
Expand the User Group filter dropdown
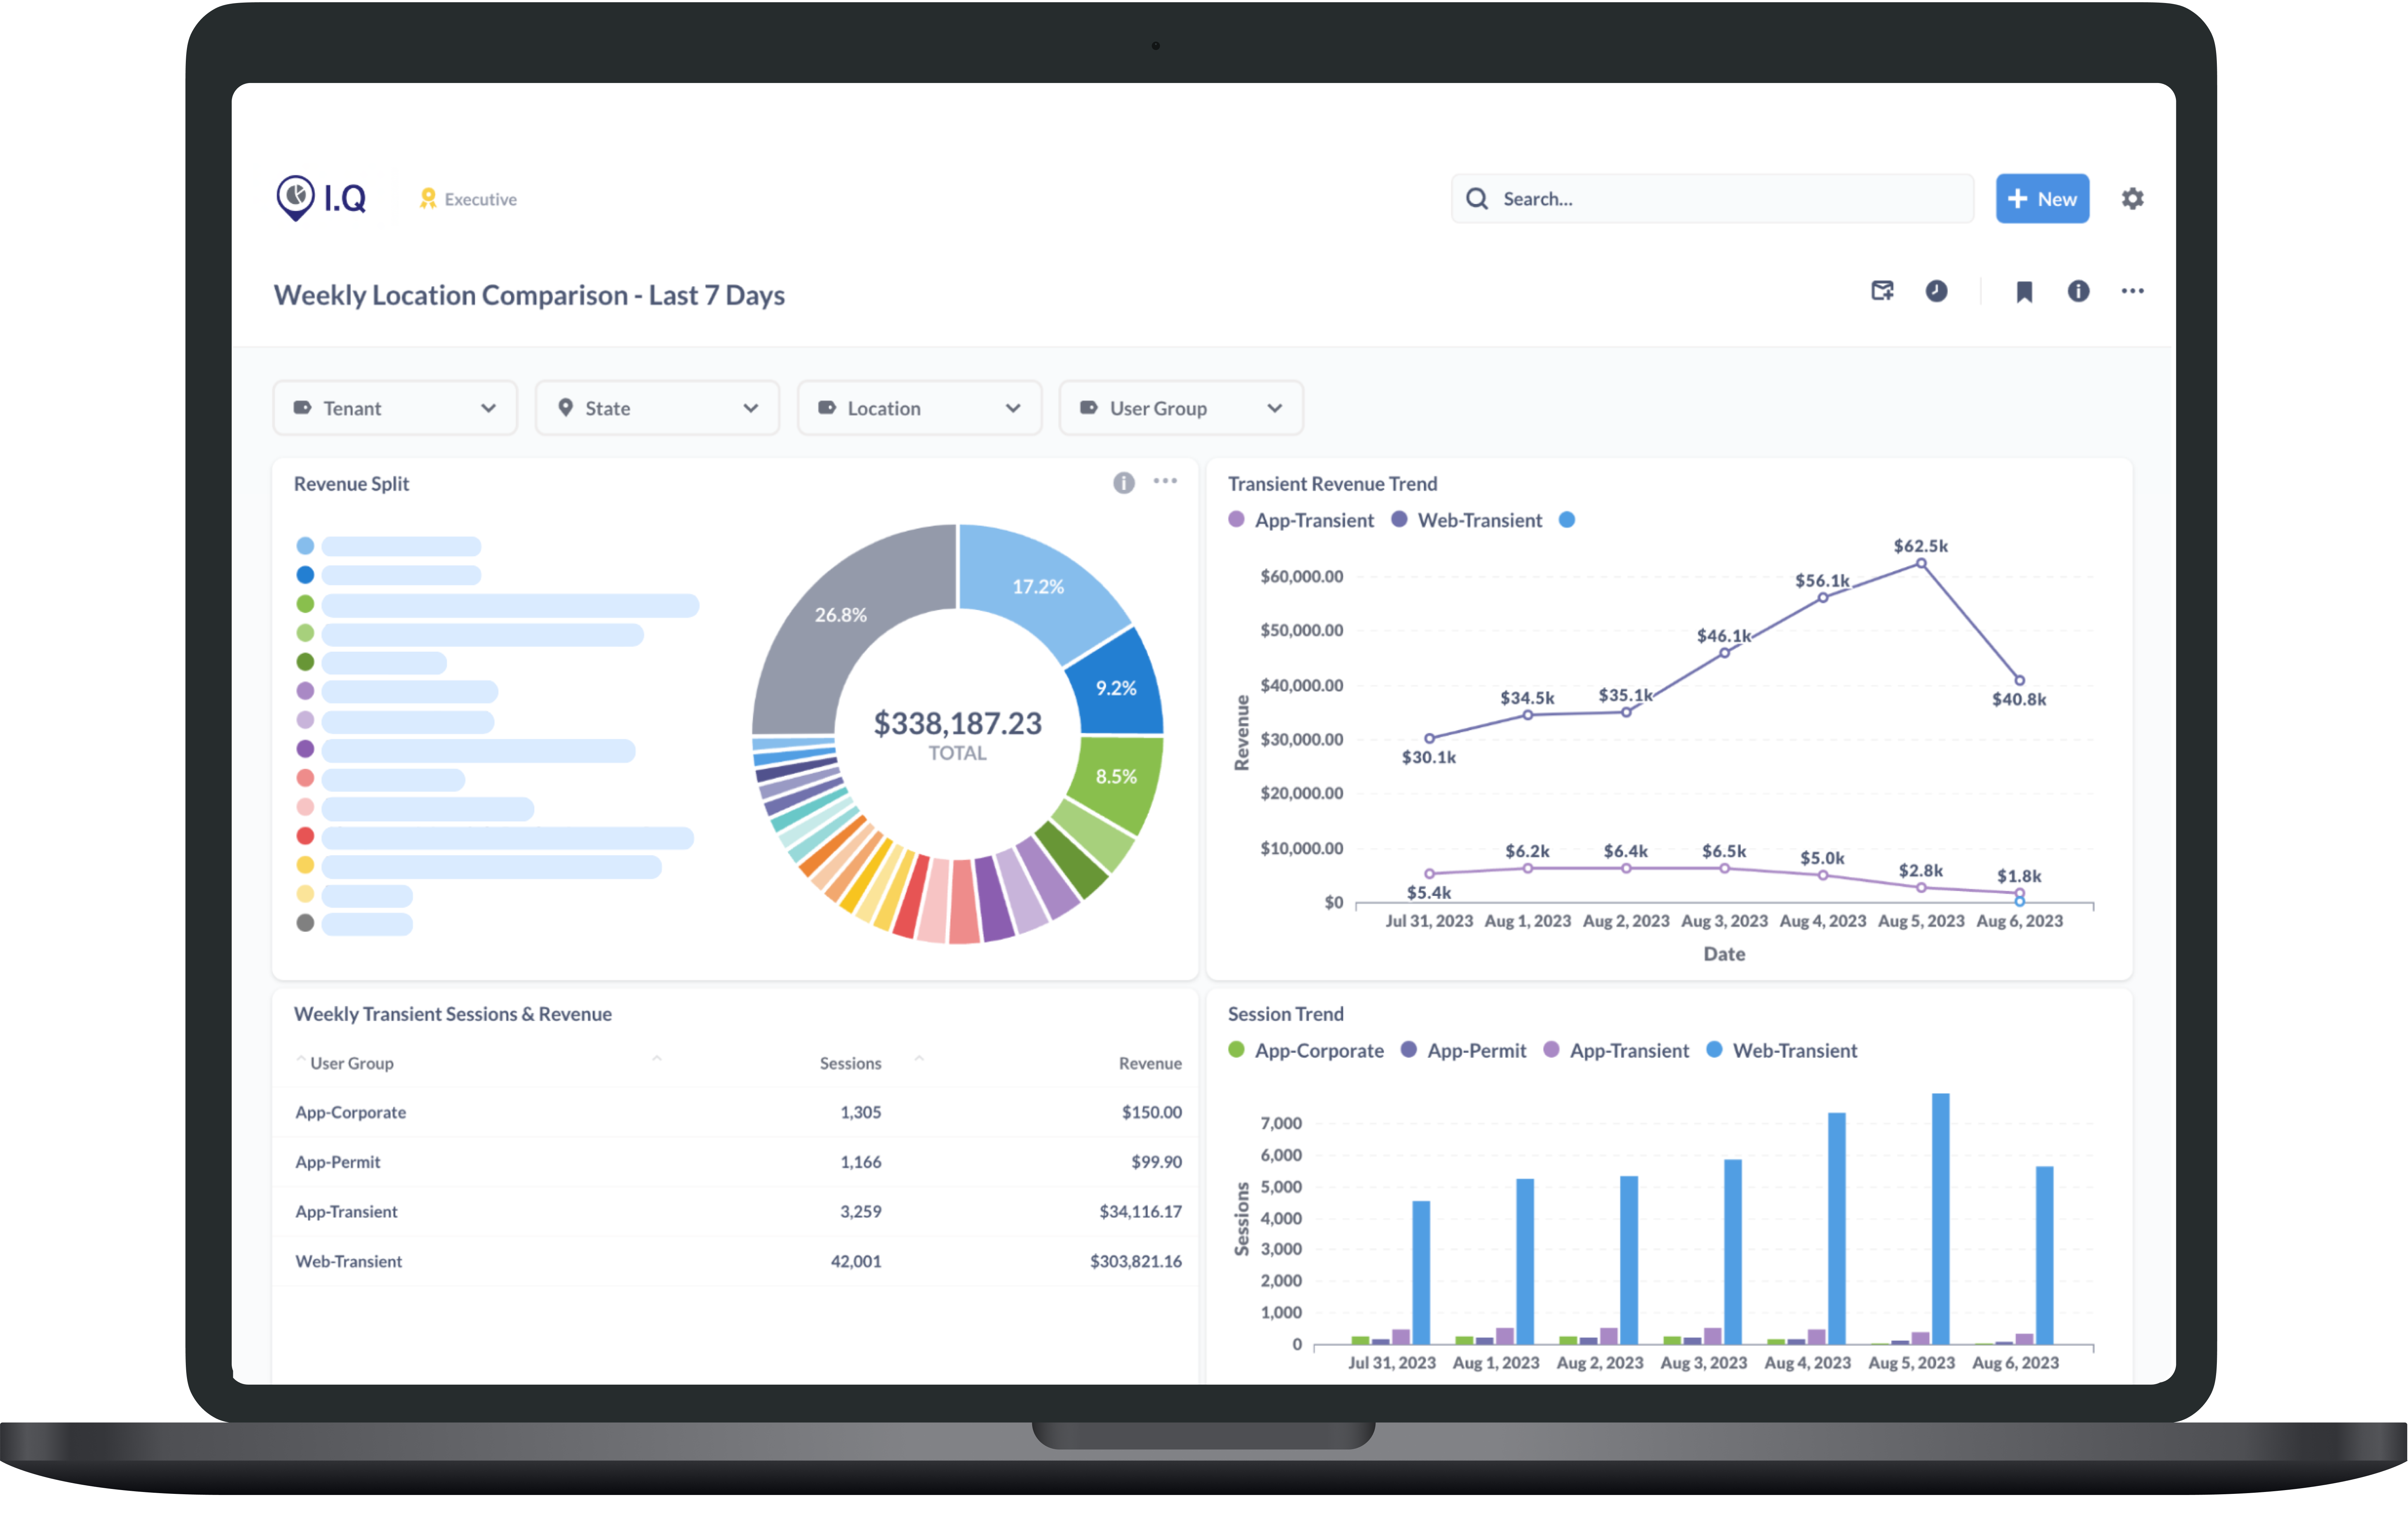[x=1181, y=408]
